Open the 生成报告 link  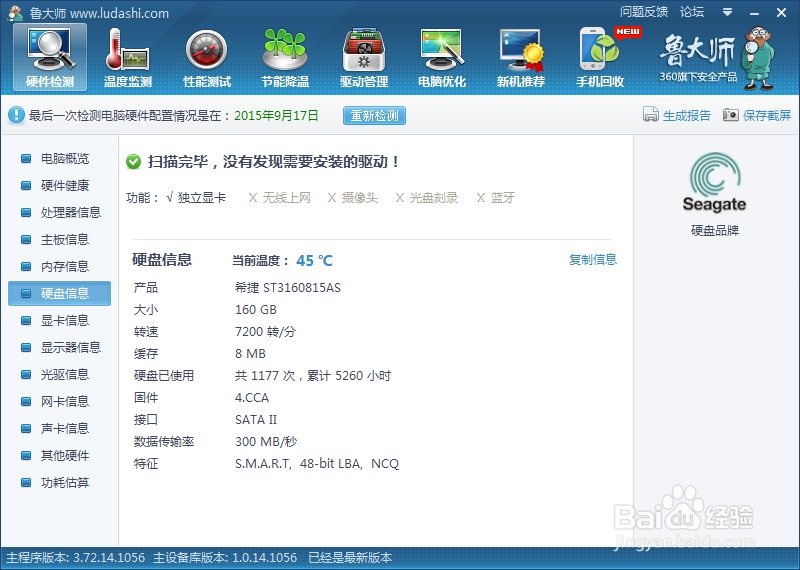click(687, 116)
